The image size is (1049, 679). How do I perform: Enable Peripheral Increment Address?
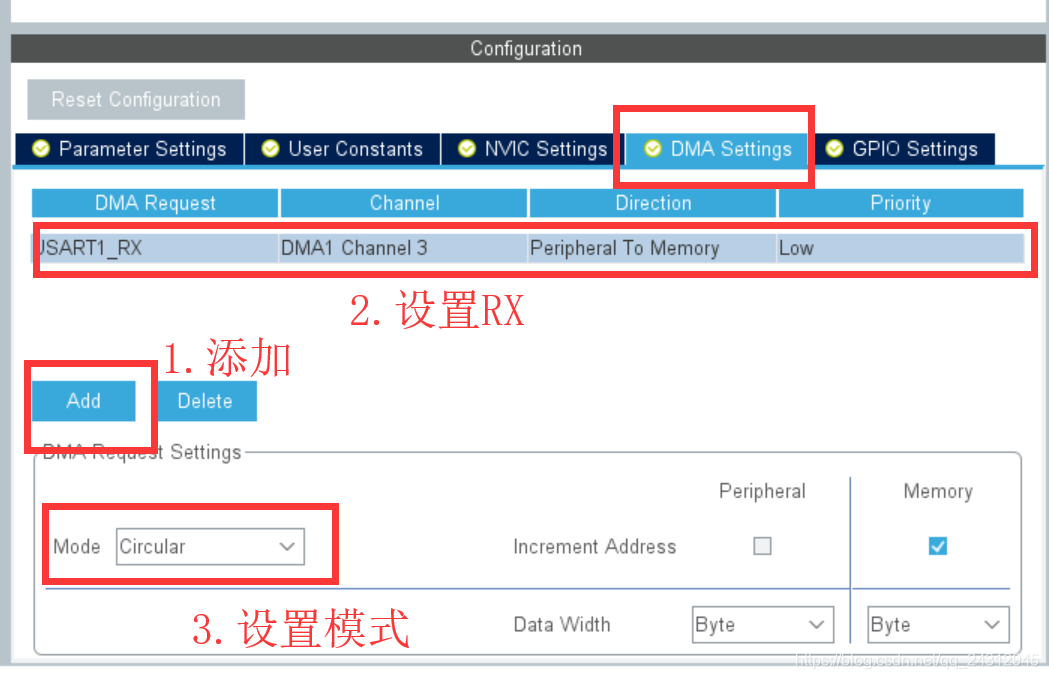(x=761, y=546)
